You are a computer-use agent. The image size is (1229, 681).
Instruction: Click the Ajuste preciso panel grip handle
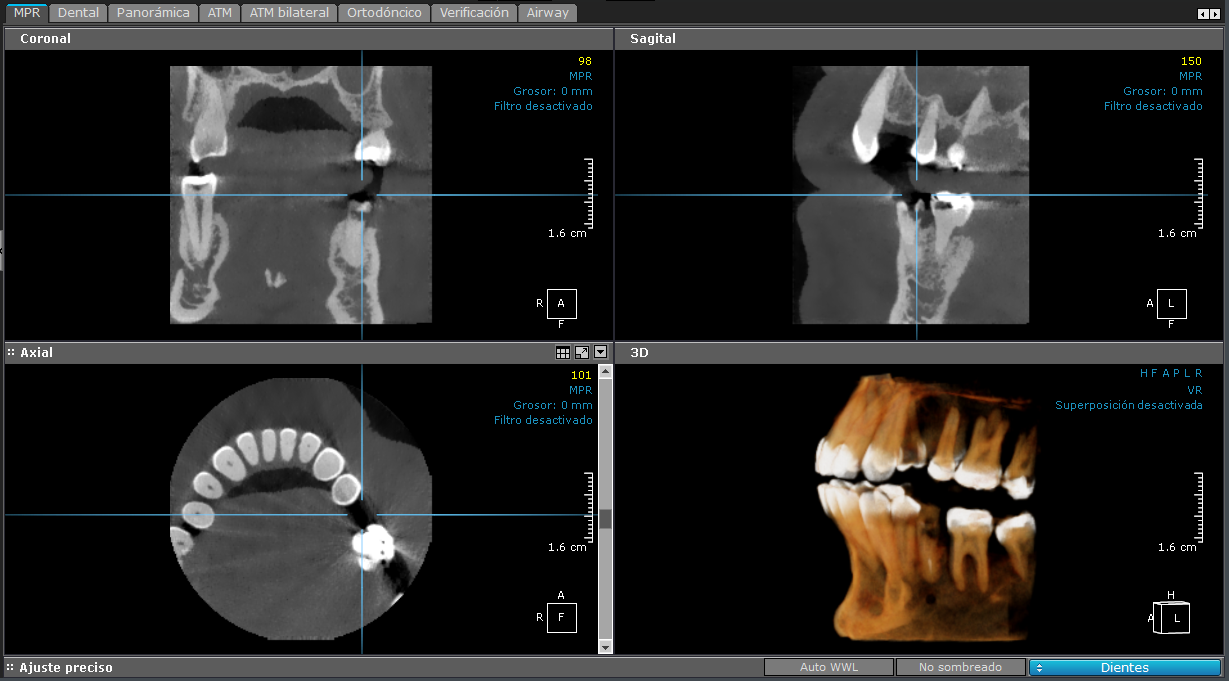click(x=10, y=667)
